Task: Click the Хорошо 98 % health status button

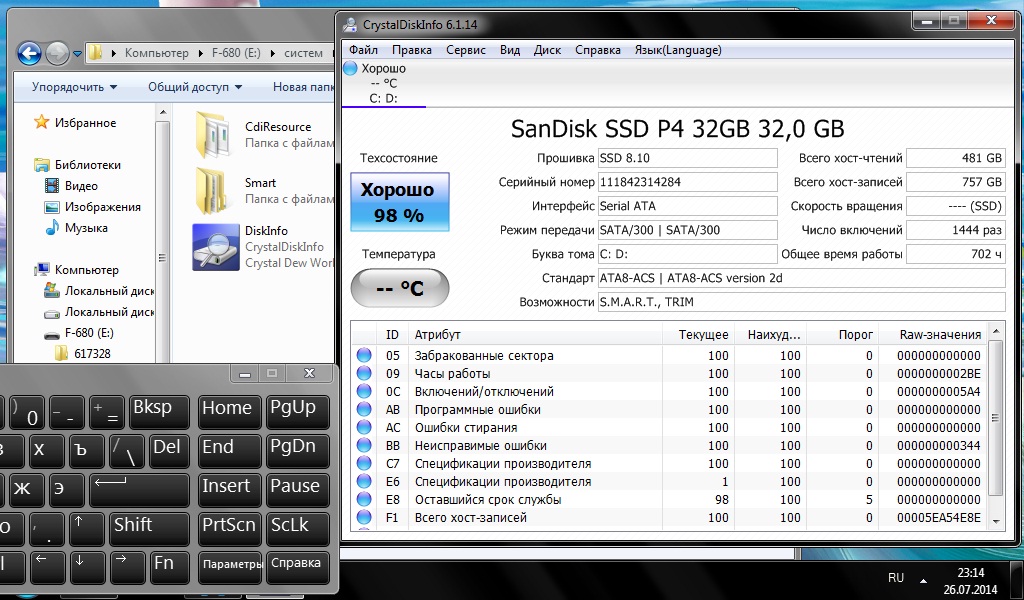Action: click(399, 202)
